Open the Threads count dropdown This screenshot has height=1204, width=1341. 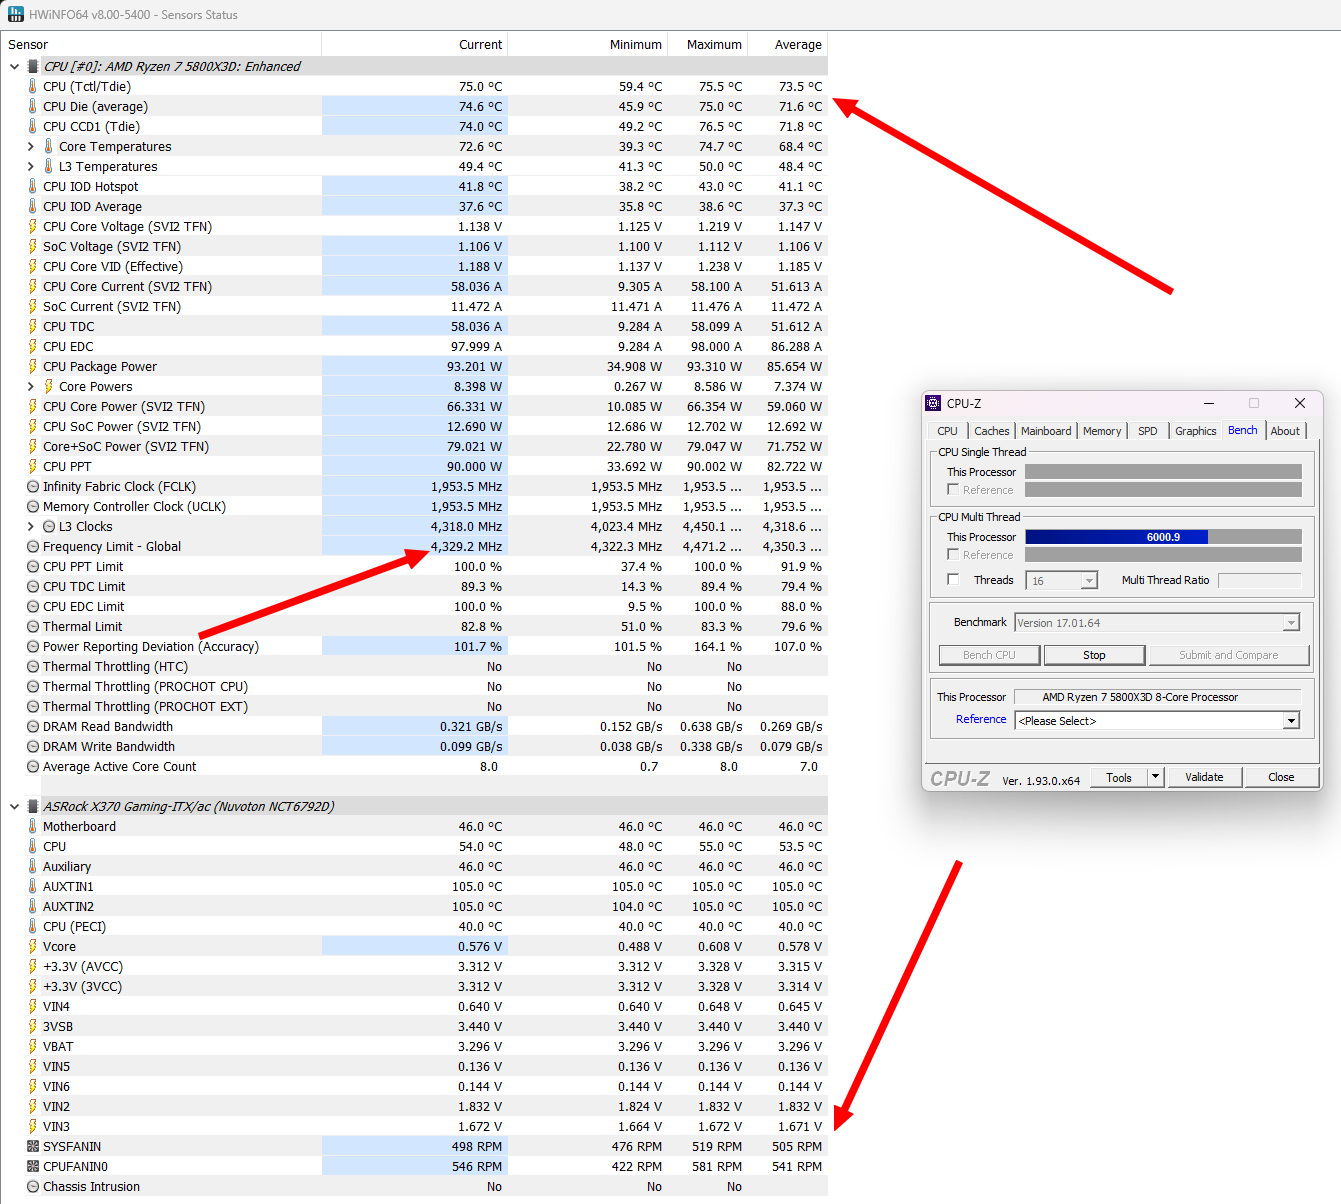[x=1062, y=580]
